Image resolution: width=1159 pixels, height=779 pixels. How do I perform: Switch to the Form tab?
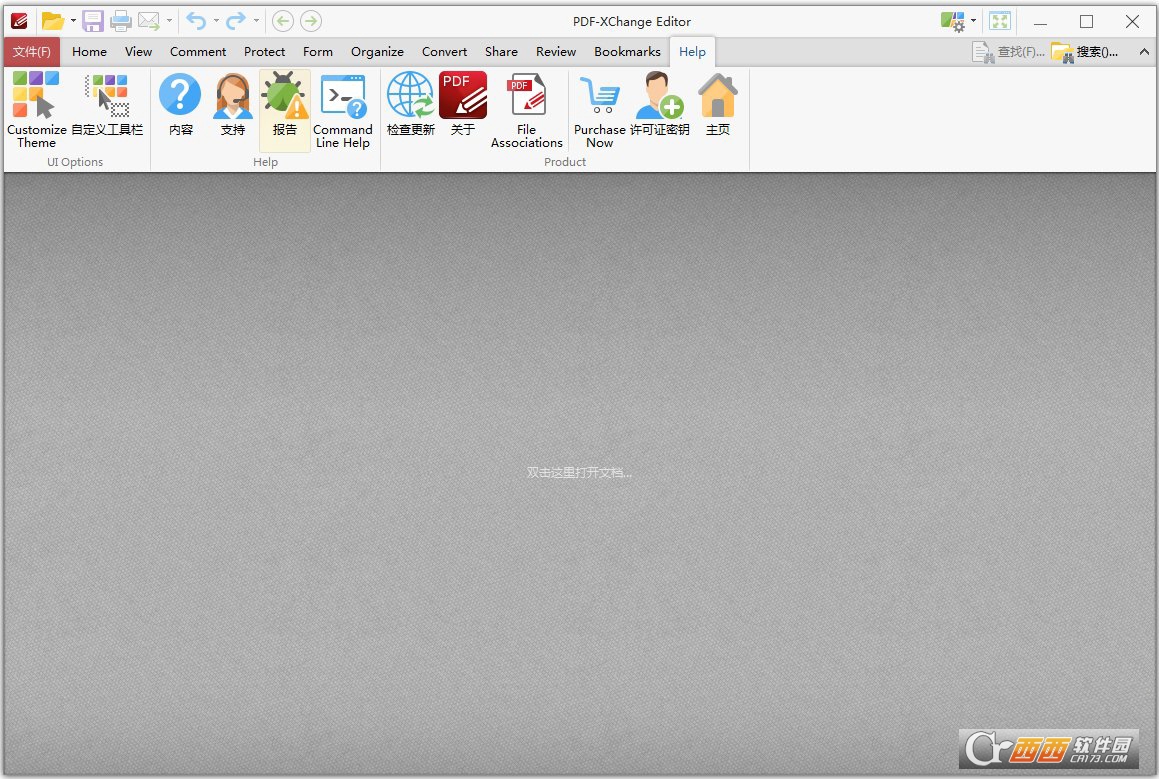point(318,52)
